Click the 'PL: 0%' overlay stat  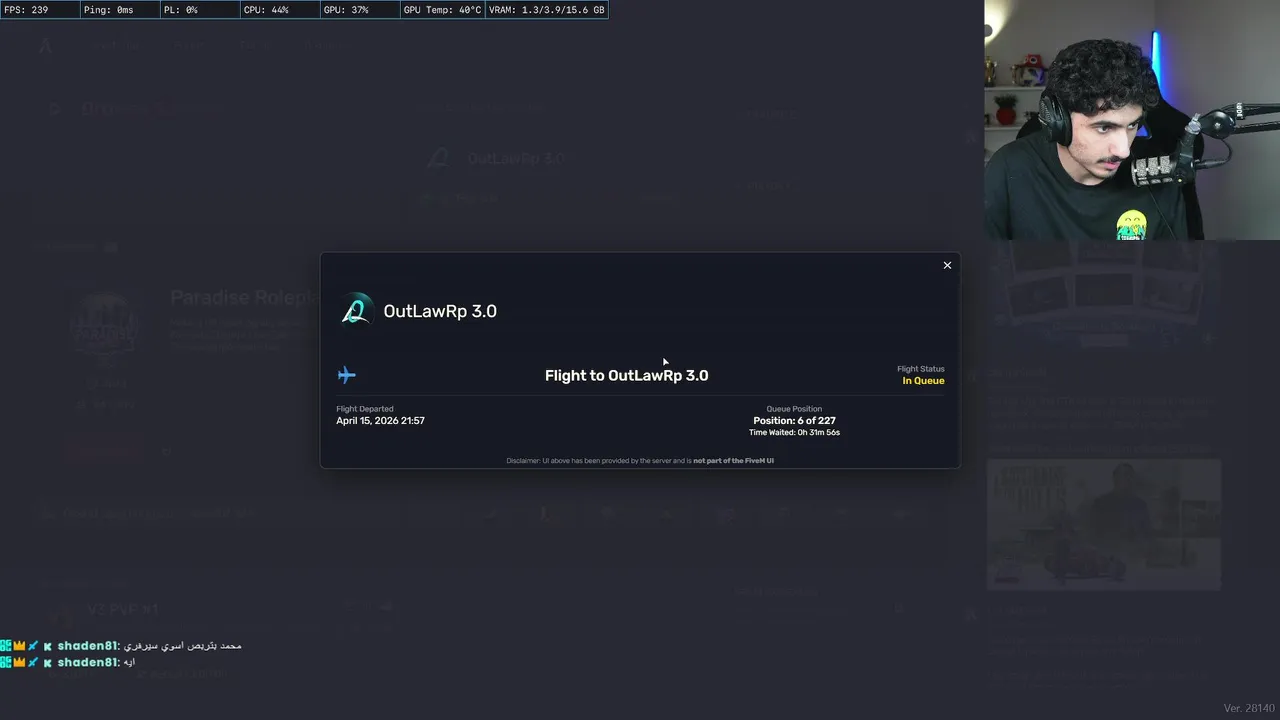tap(199, 10)
